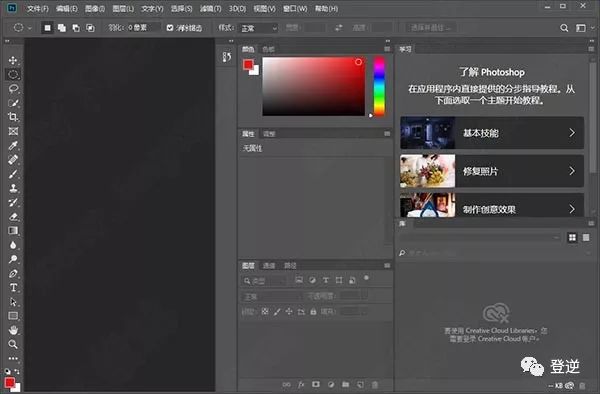Screen dimensions: 600x394
Task: Select the Zoom tool in toolbox
Action: coord(13,344)
